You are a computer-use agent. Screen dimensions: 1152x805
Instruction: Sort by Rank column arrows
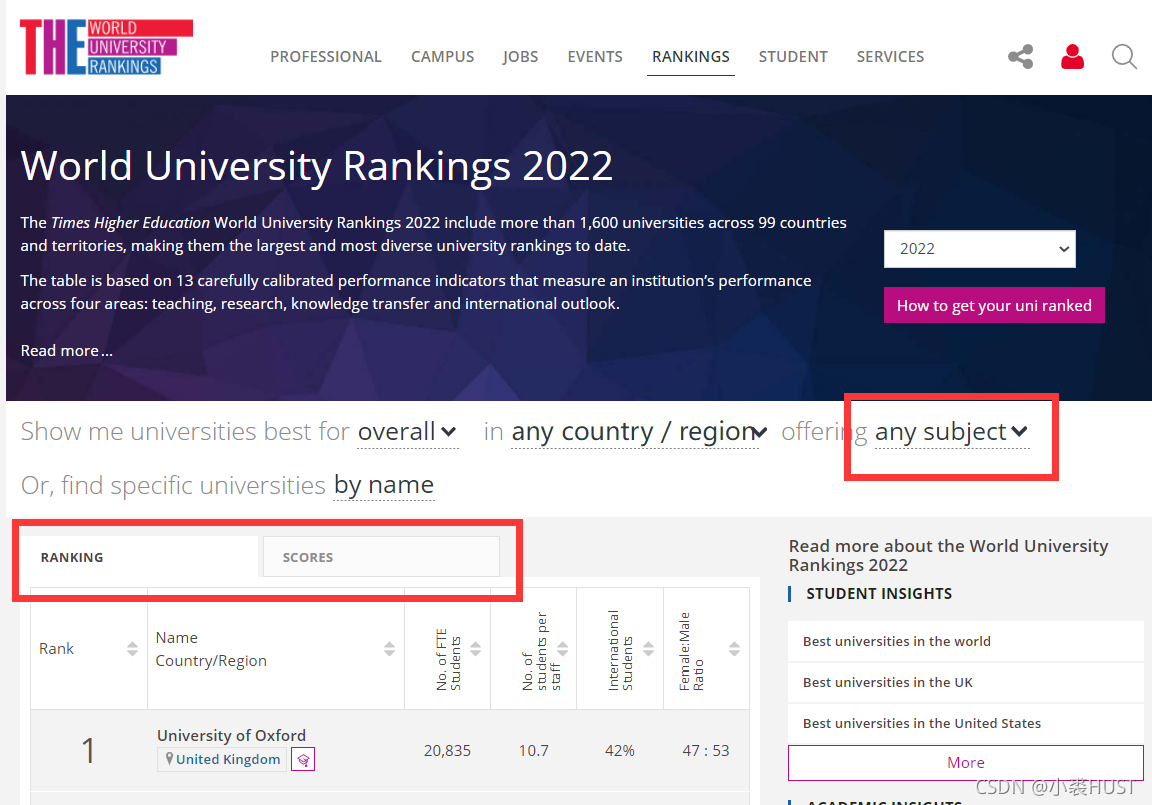(132, 649)
